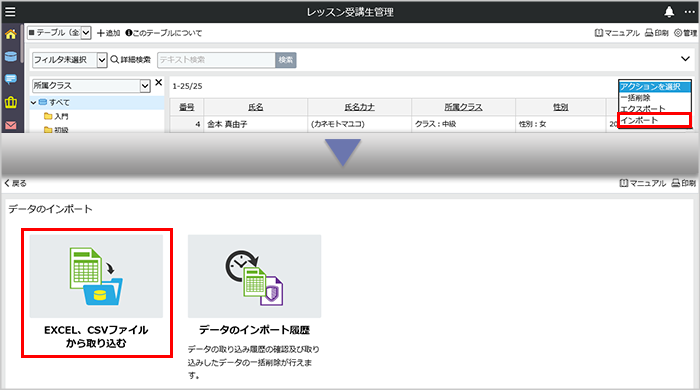This screenshot has height=390, width=700.
Task: Sort by 番号 column header
Action: 187,107
